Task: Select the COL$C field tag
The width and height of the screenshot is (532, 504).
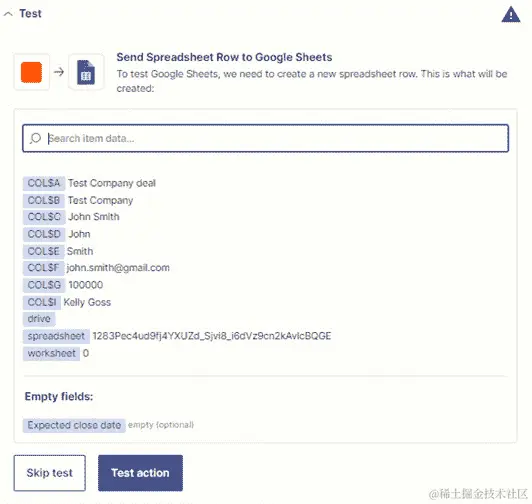Action: click(x=44, y=217)
